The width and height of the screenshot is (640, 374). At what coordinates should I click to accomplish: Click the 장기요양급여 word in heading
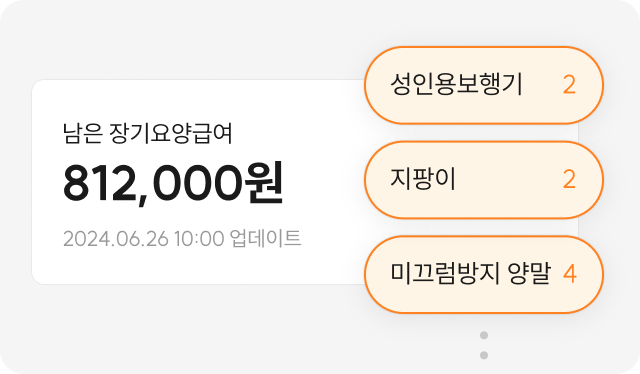point(171,133)
